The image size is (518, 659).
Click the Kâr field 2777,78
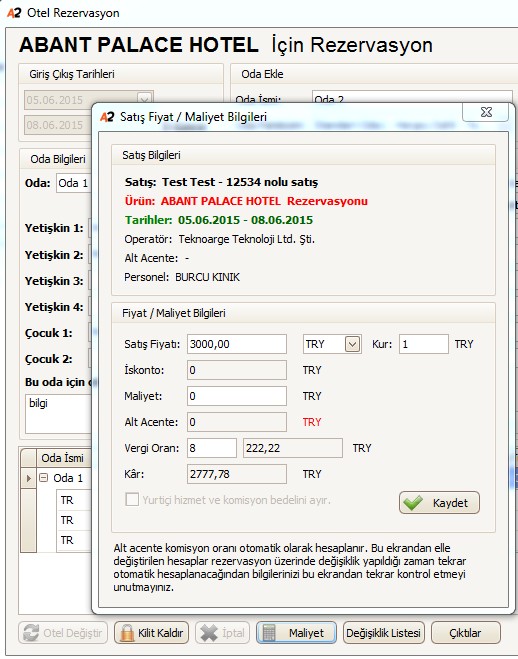tap(237, 474)
